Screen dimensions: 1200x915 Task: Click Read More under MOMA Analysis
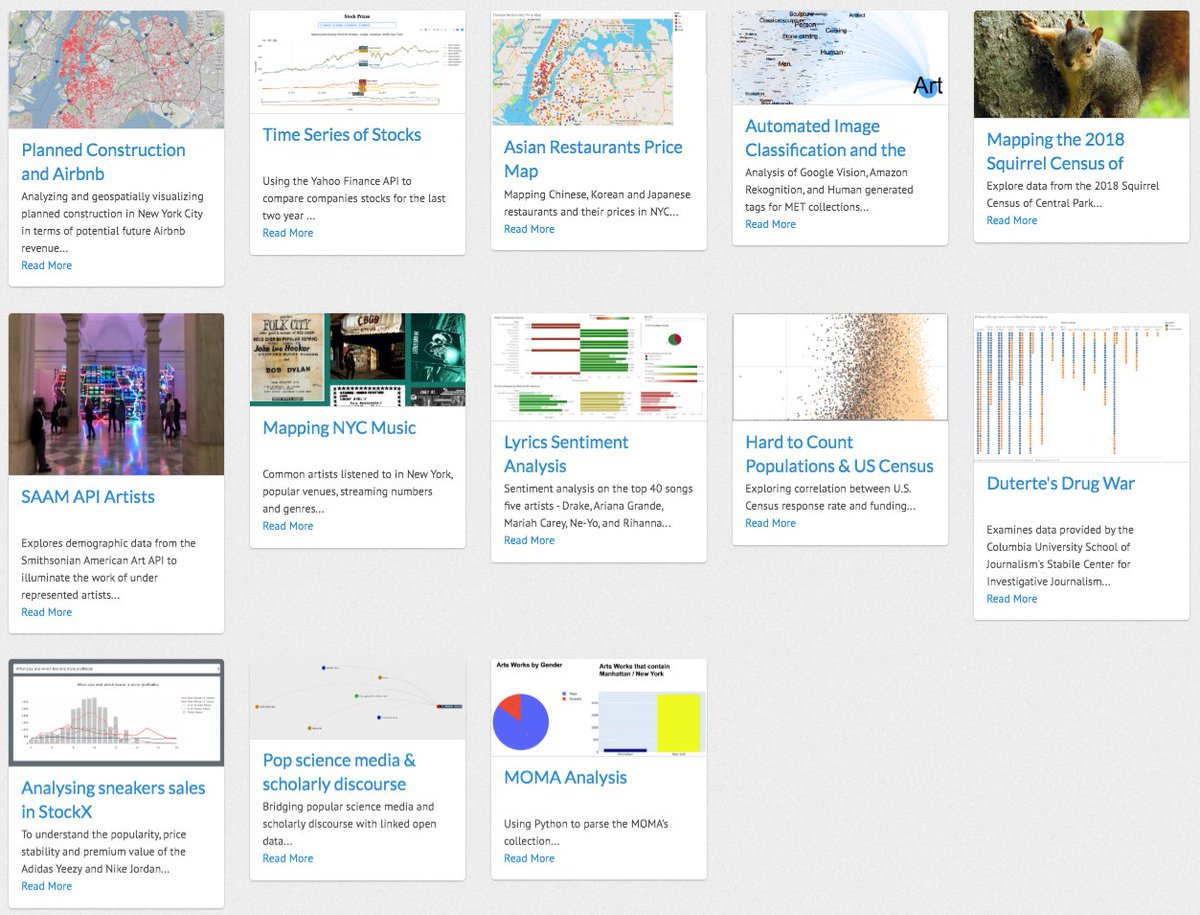529,858
